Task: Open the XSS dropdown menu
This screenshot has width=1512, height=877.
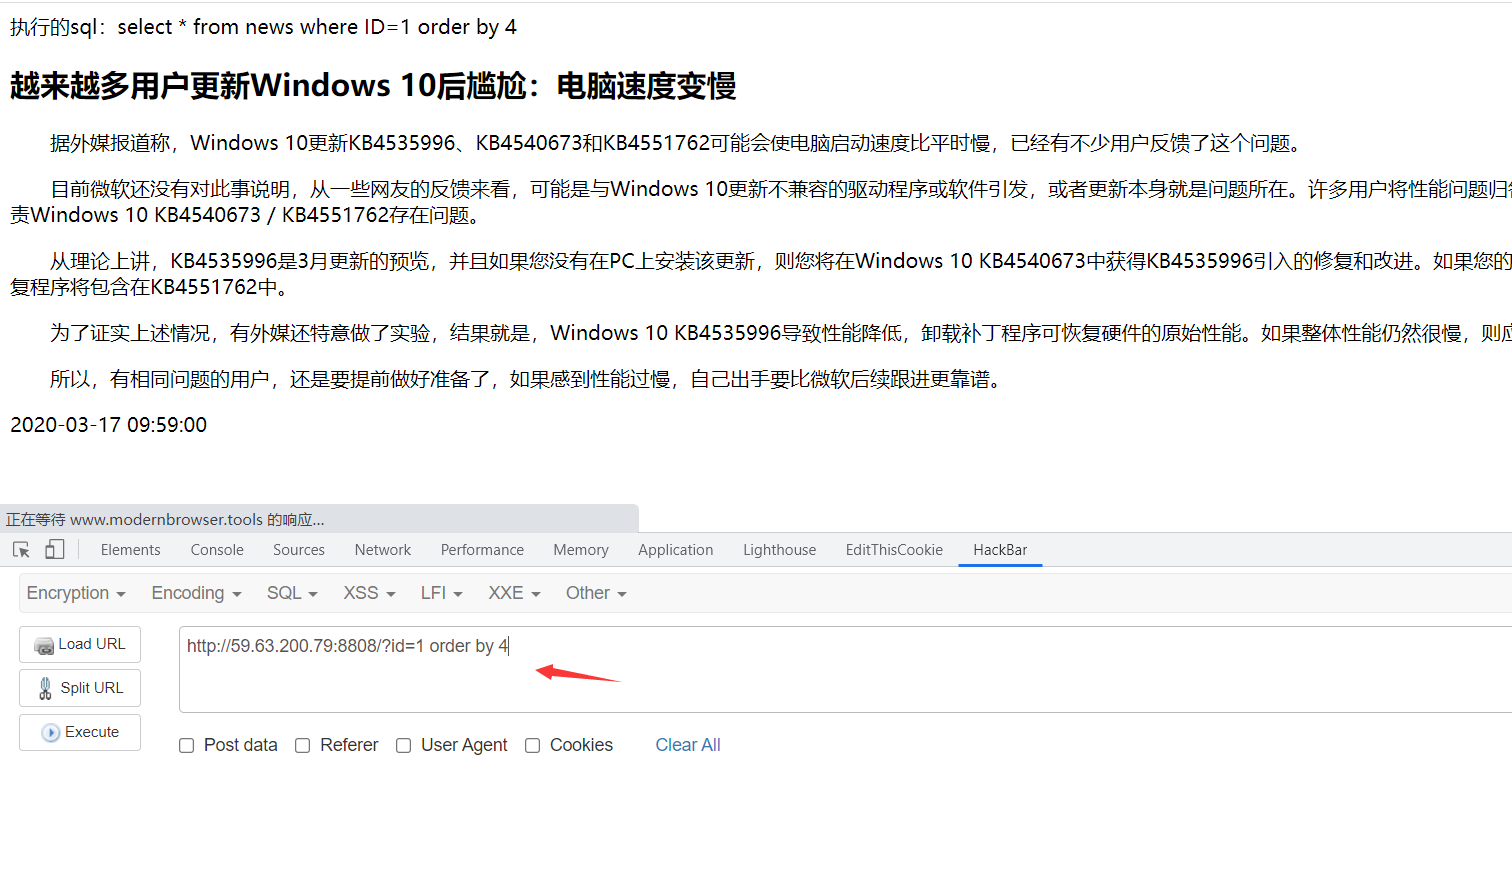Action: 369,593
